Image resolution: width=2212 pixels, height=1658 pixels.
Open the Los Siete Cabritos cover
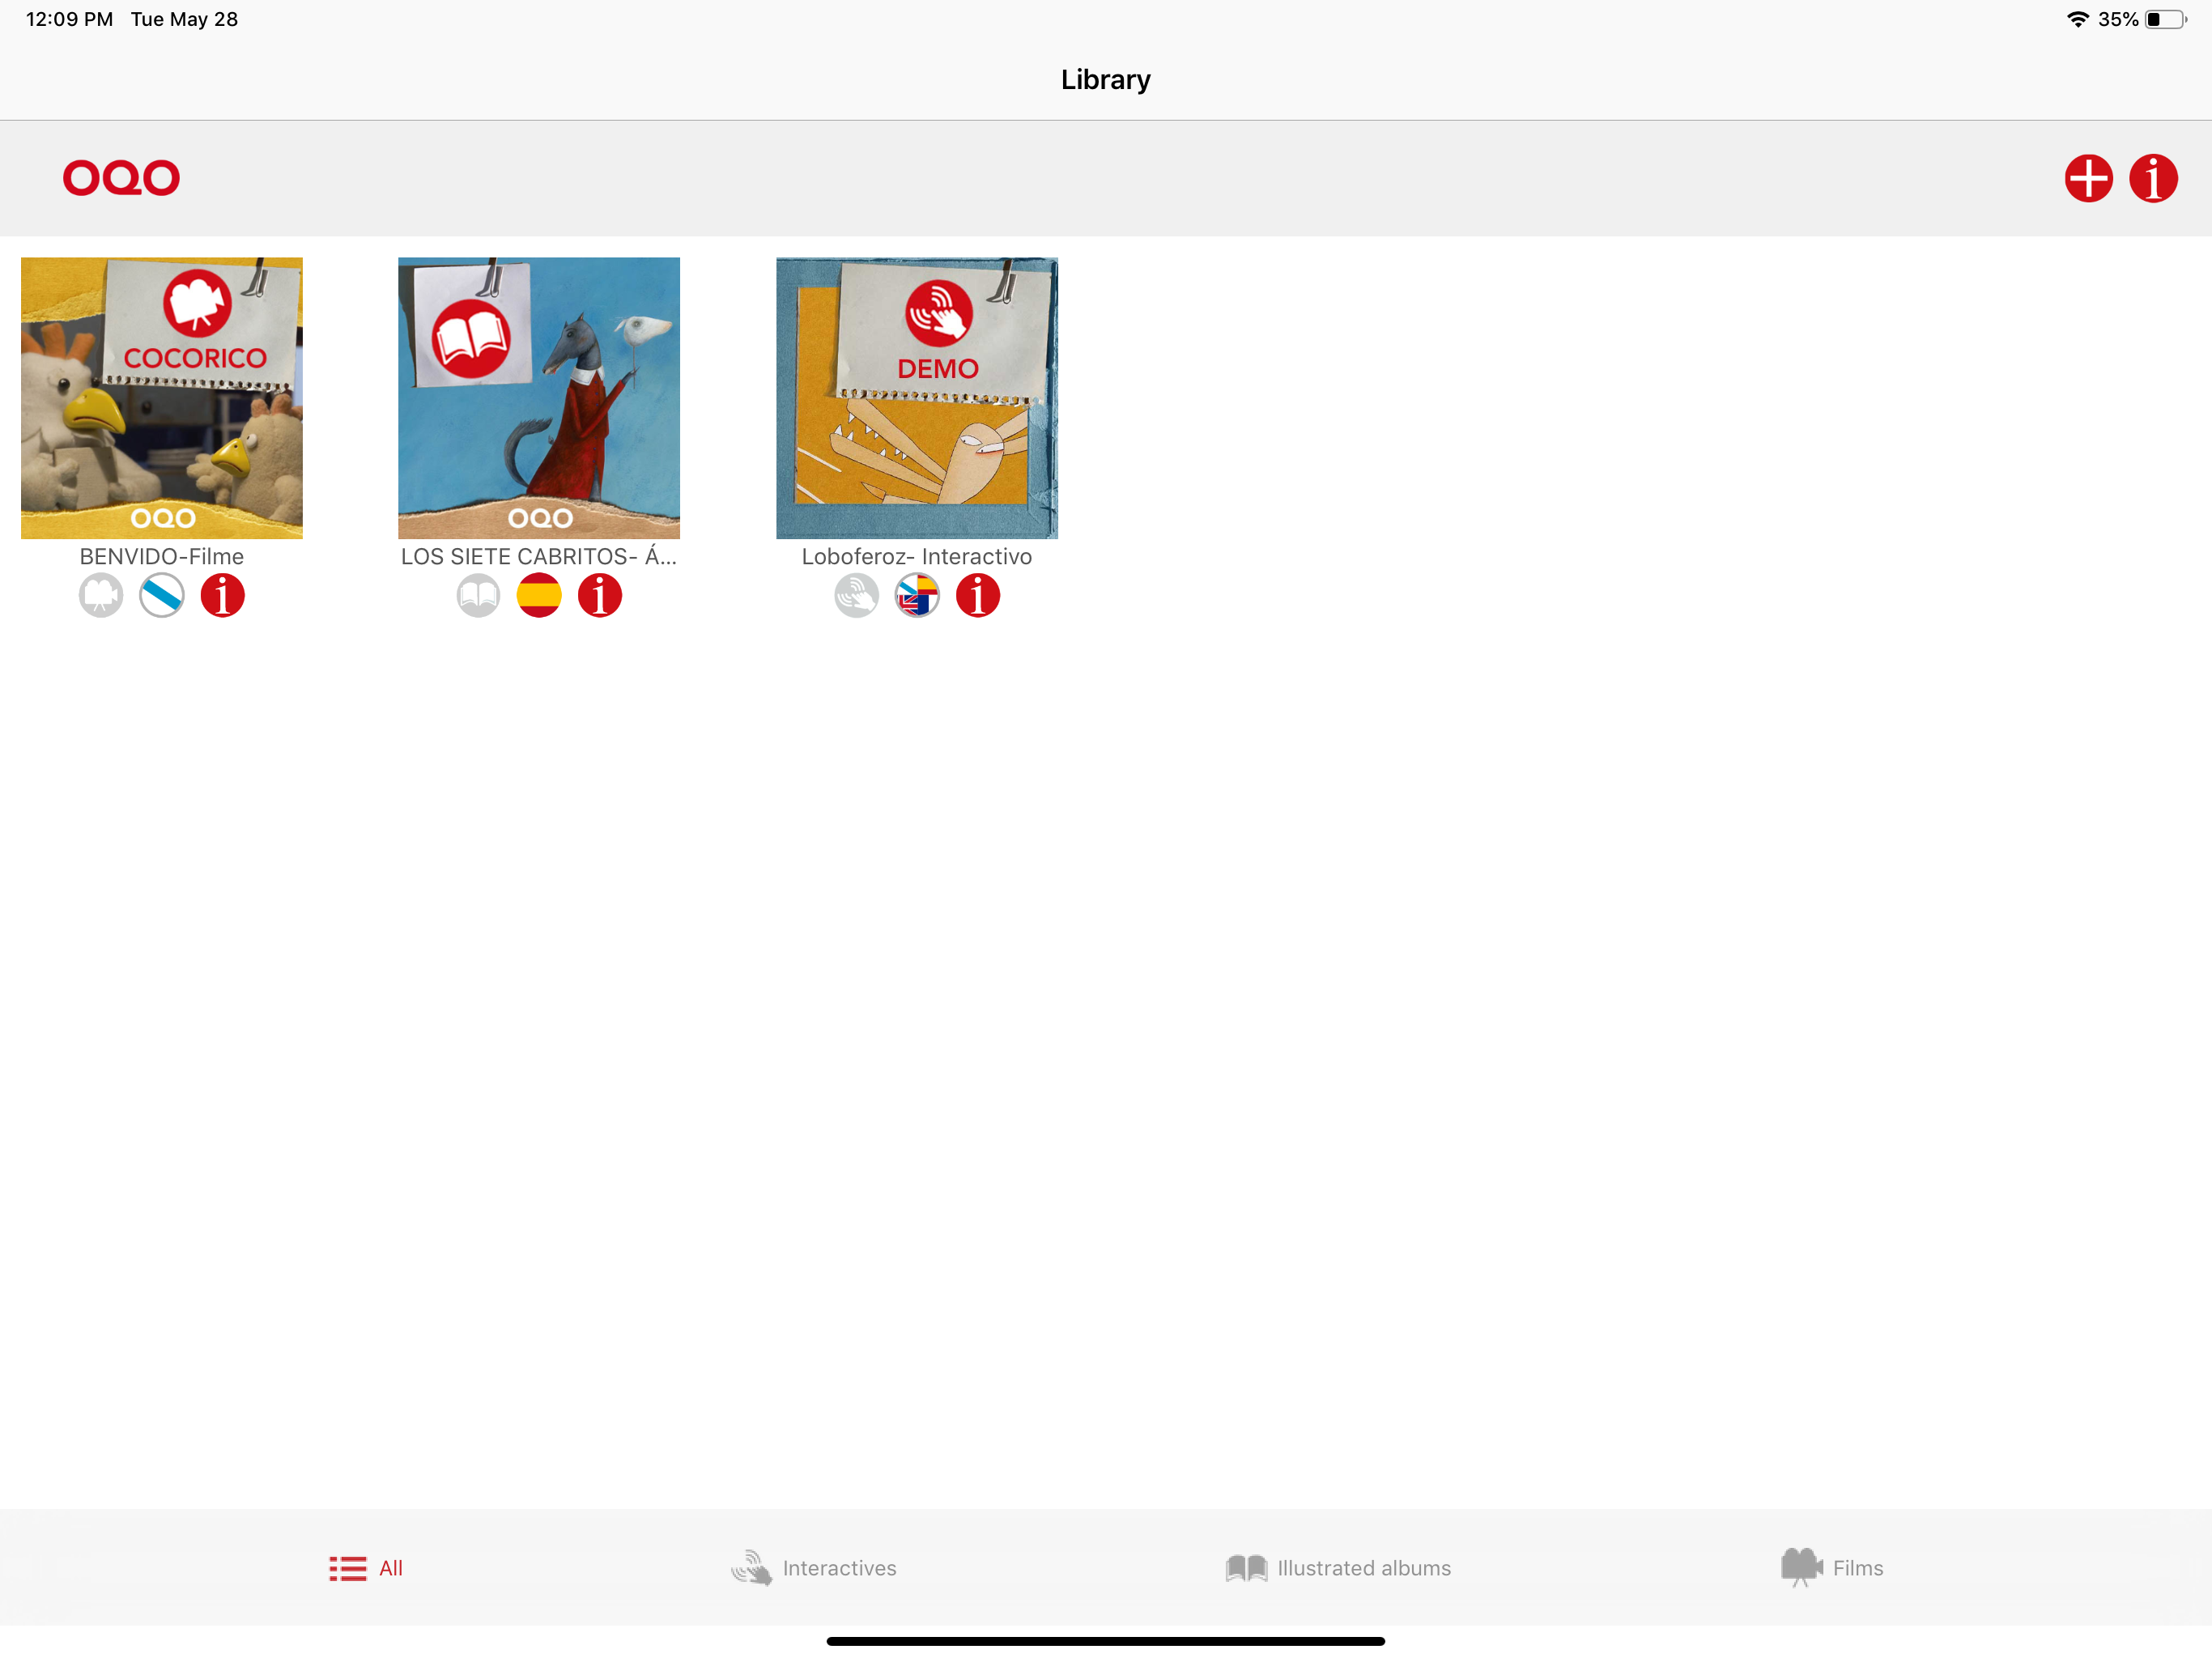point(539,398)
